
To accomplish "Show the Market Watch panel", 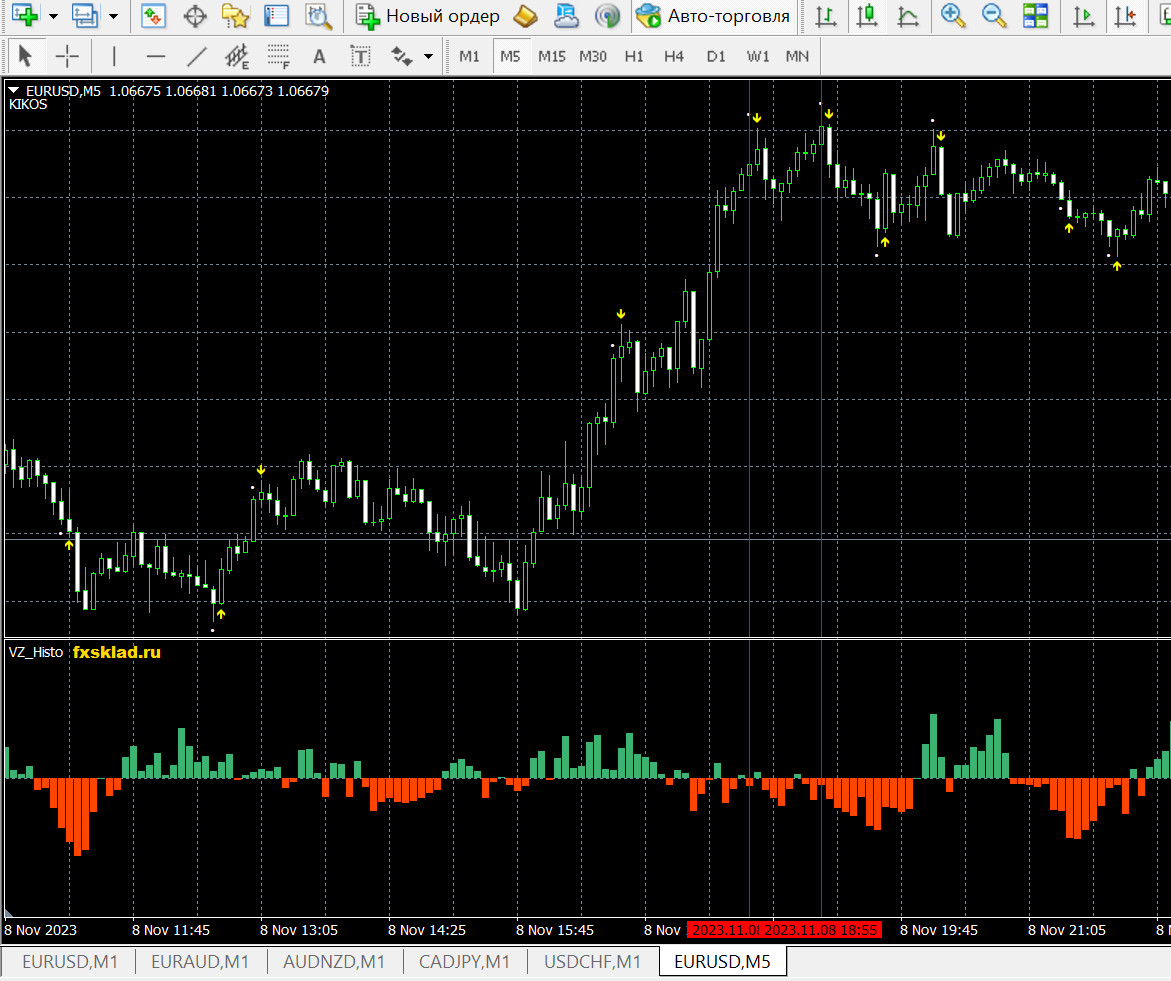I will (153, 16).
